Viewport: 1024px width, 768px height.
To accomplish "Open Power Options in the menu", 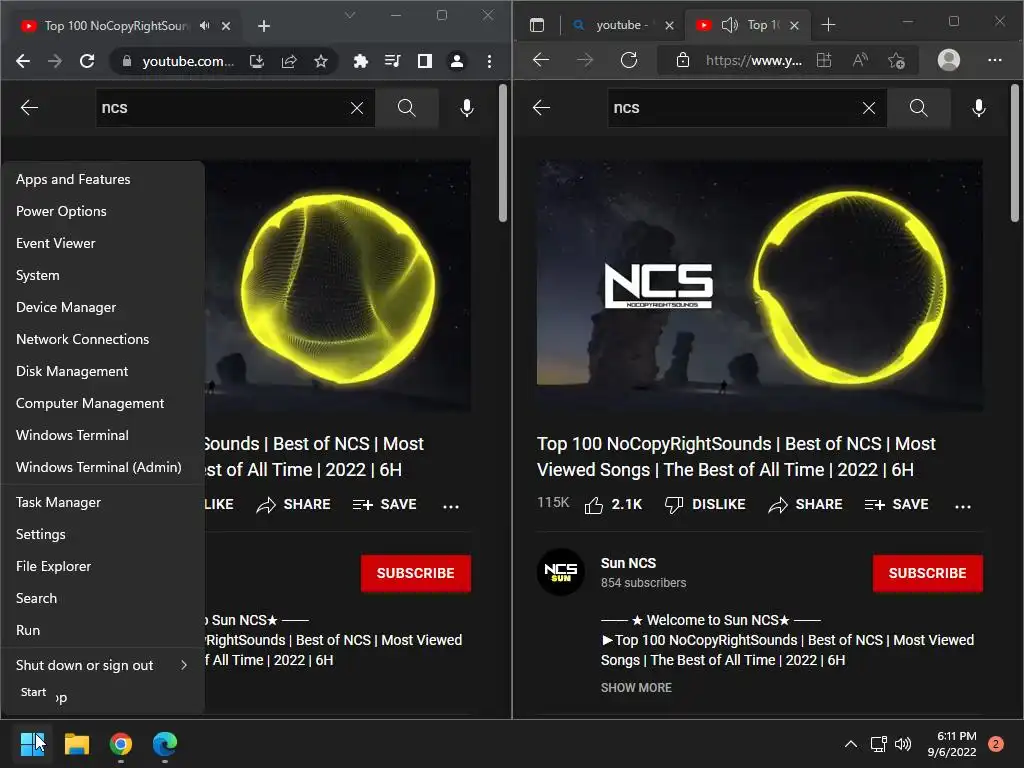I will (x=103, y=211).
